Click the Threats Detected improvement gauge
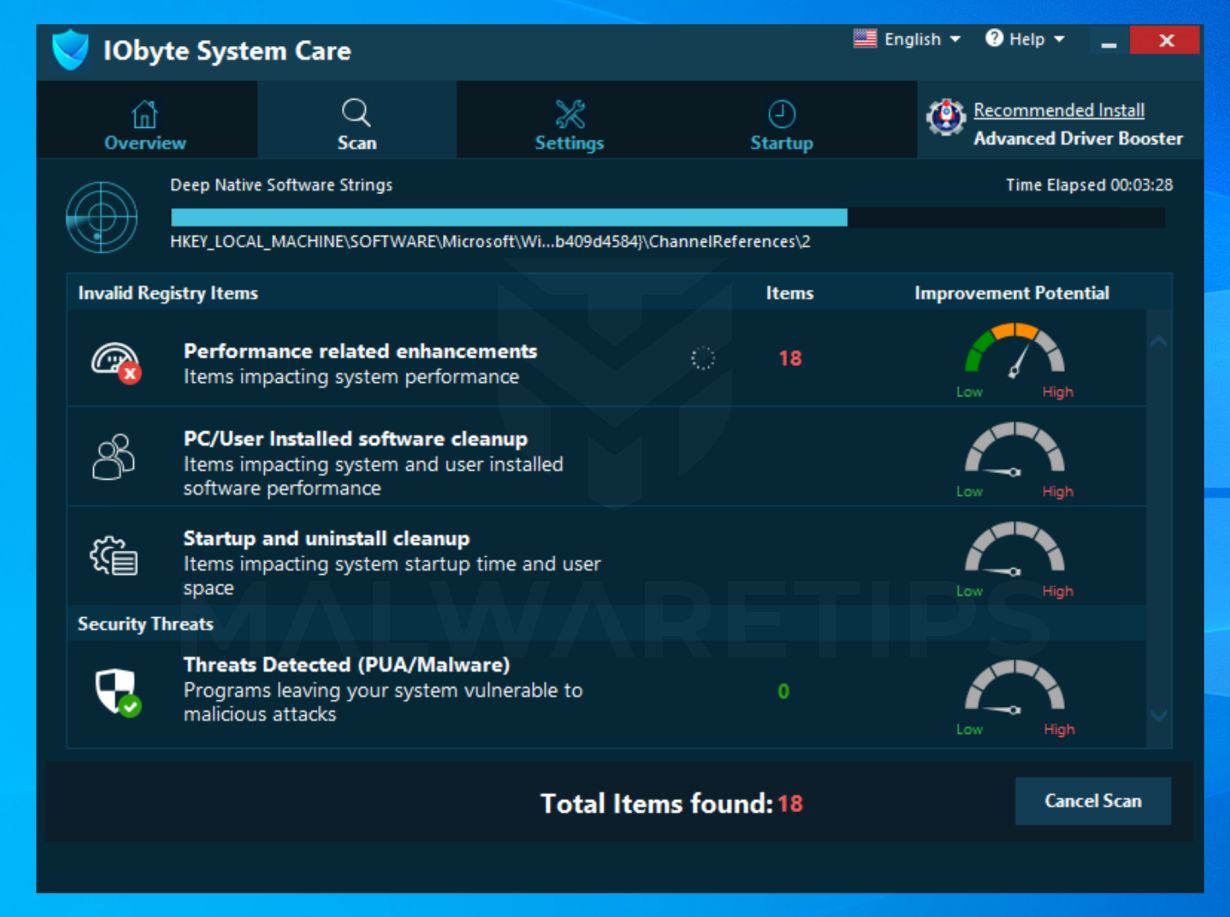Screen dimensions: 1230x917 [x=1014, y=697]
